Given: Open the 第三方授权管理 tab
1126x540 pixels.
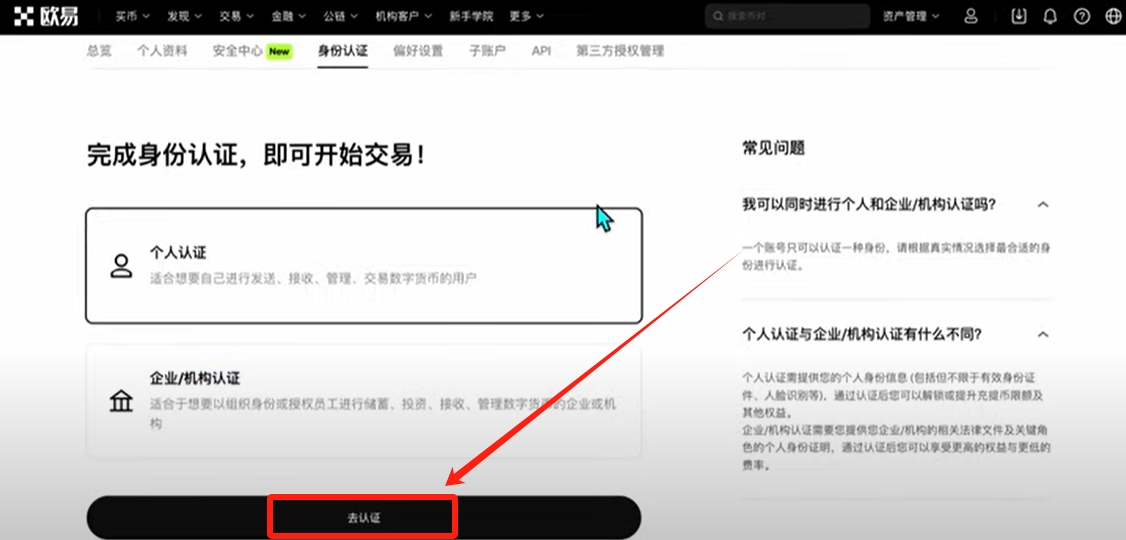Looking at the screenshot, I should [620, 51].
